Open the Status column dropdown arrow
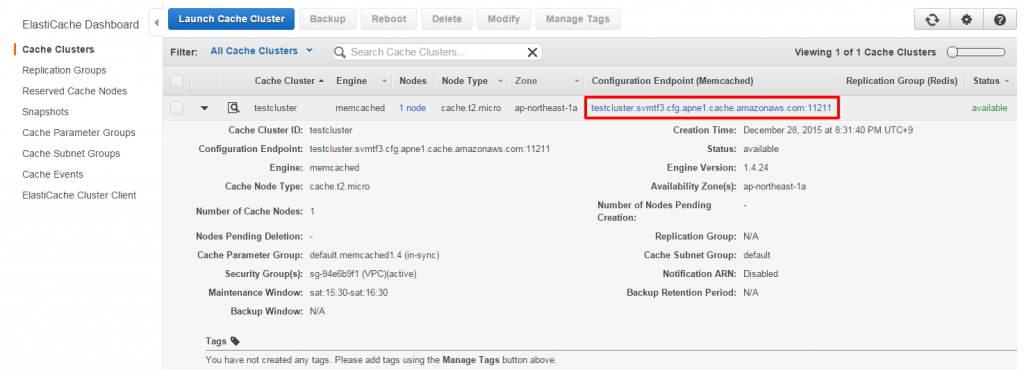The width and height of the screenshot is (1024, 370). (1007, 82)
